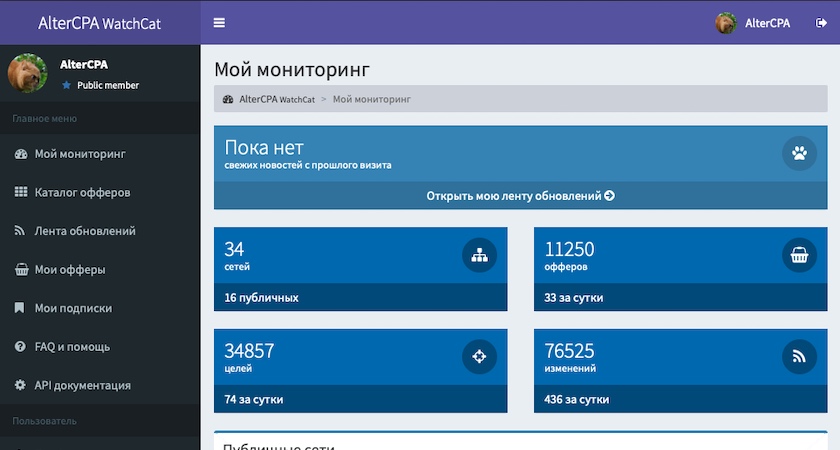Click the RSS icon in изменений card

tap(799, 357)
